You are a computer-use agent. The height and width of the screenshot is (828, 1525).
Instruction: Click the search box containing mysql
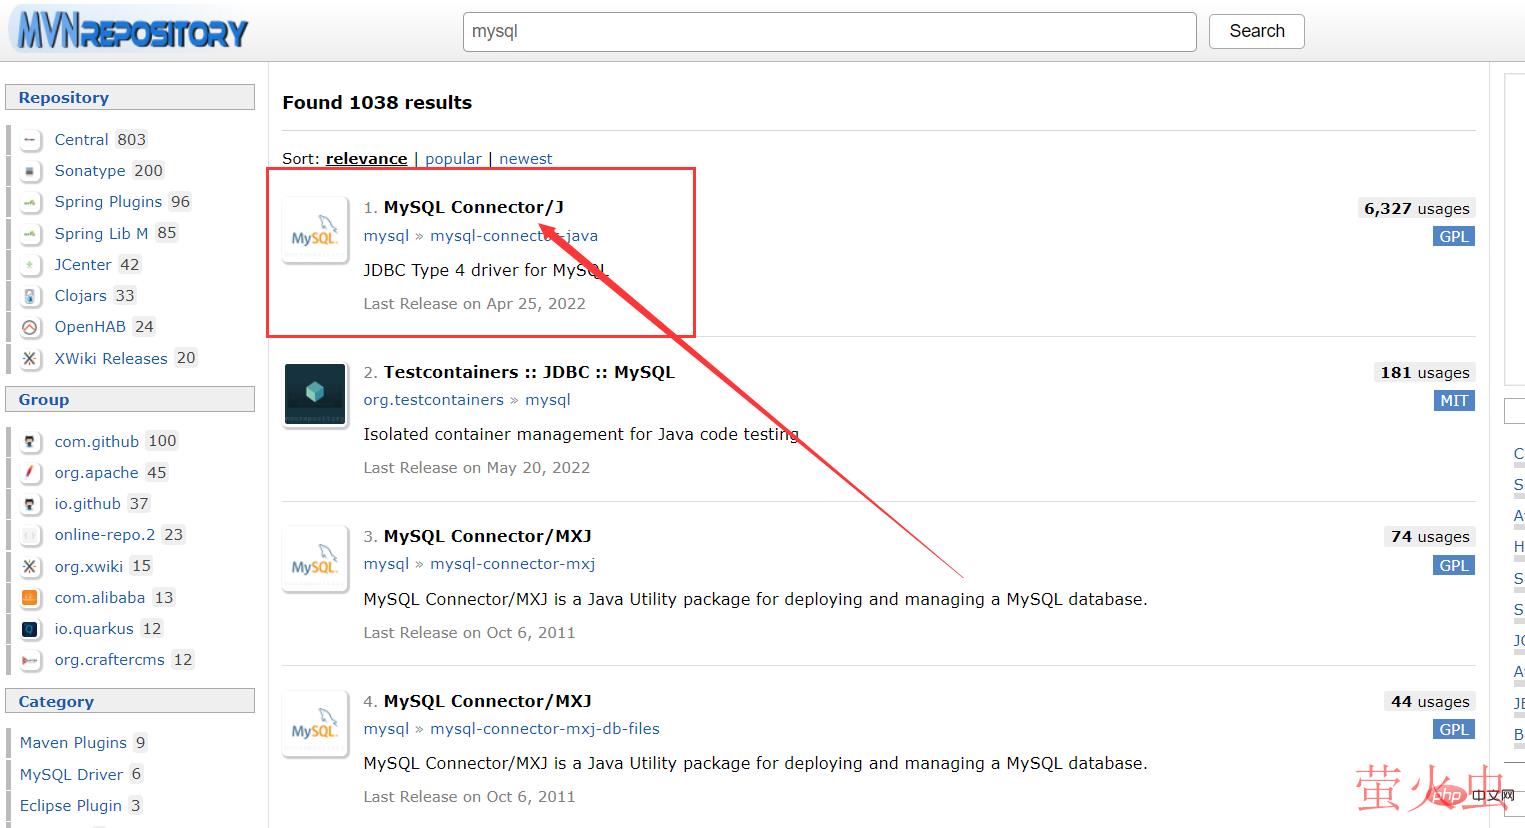(830, 31)
